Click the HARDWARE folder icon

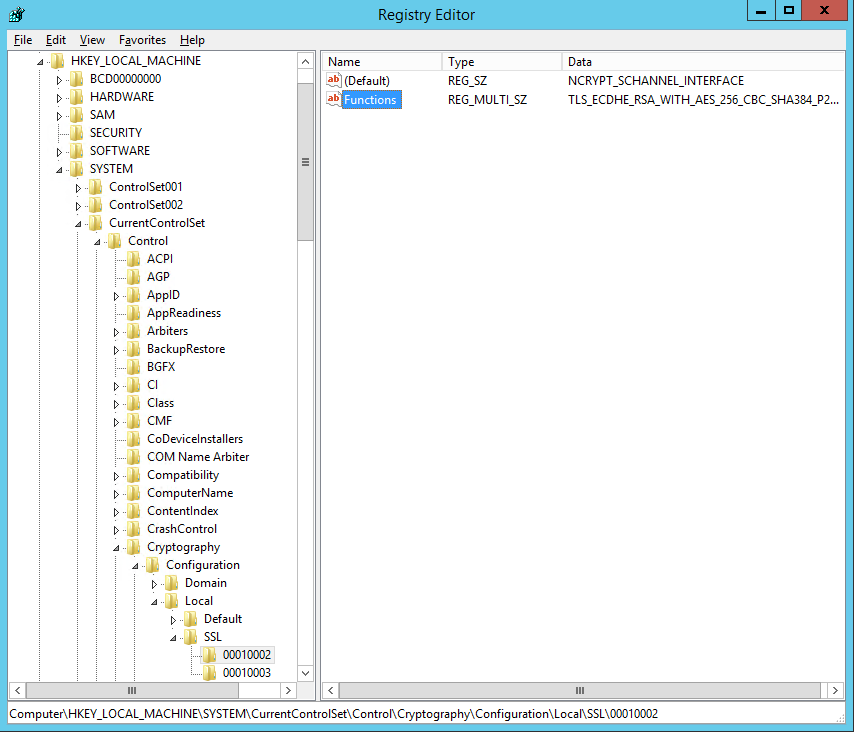pos(77,96)
